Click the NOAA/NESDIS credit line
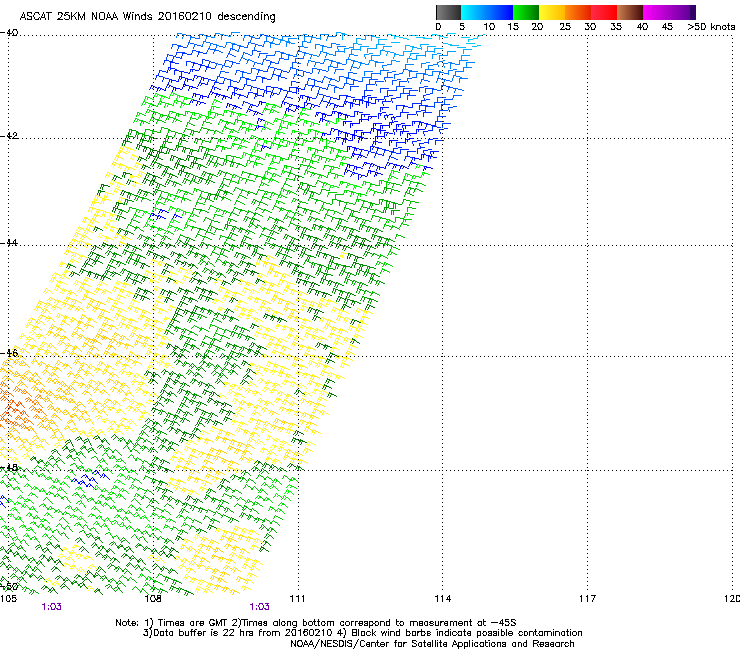 [x=432, y=644]
